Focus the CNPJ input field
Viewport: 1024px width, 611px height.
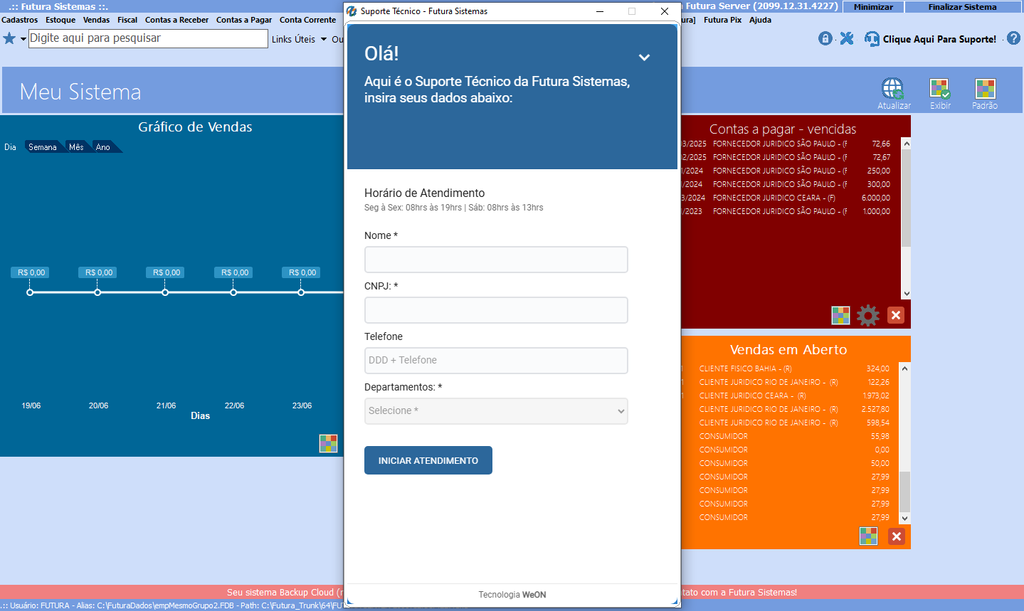click(x=496, y=310)
